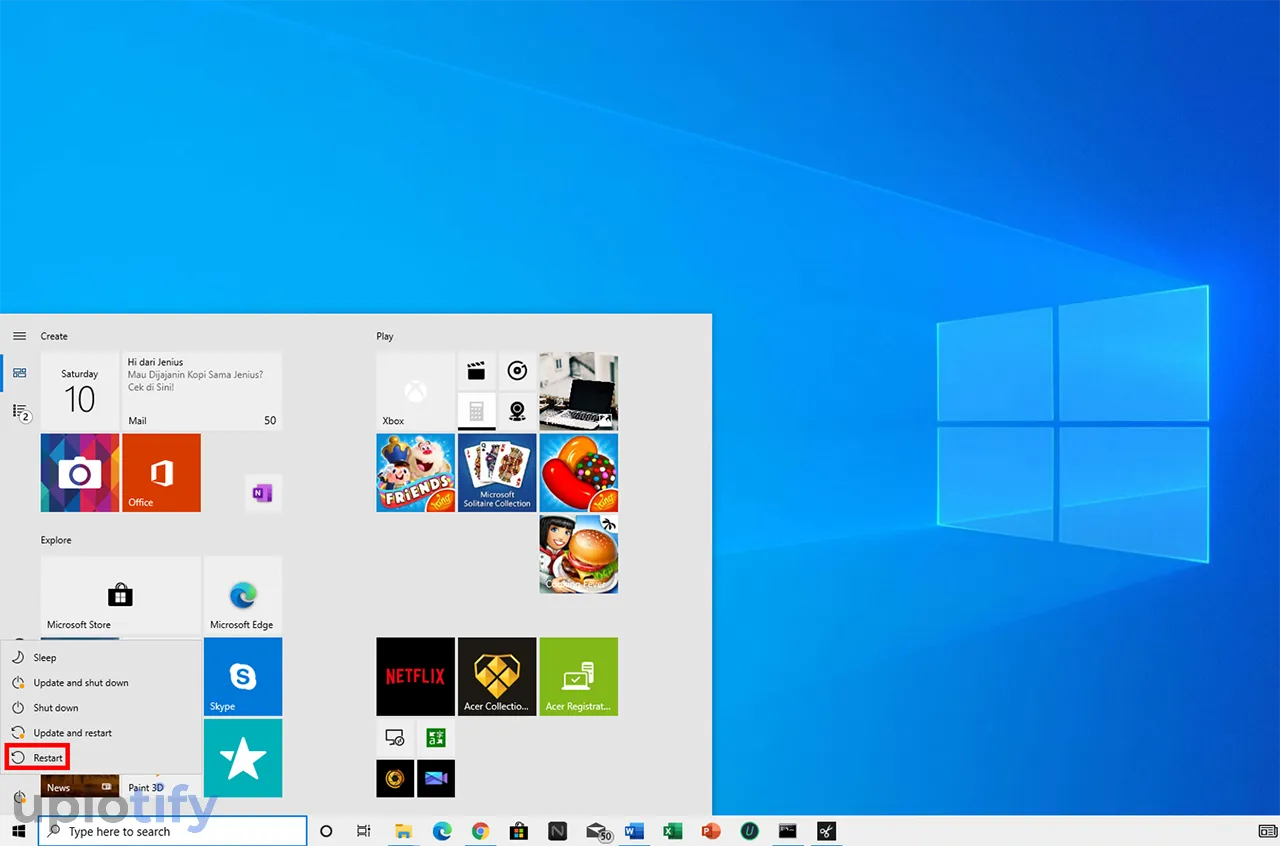
Task: Open the Saturday 10 Calendar tile
Action: (x=80, y=391)
